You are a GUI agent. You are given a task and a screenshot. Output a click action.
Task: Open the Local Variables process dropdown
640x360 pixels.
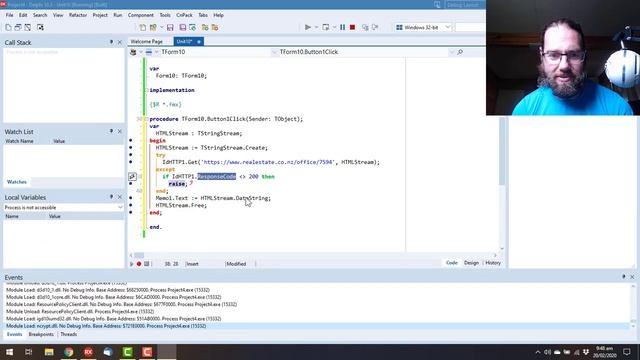[120, 207]
